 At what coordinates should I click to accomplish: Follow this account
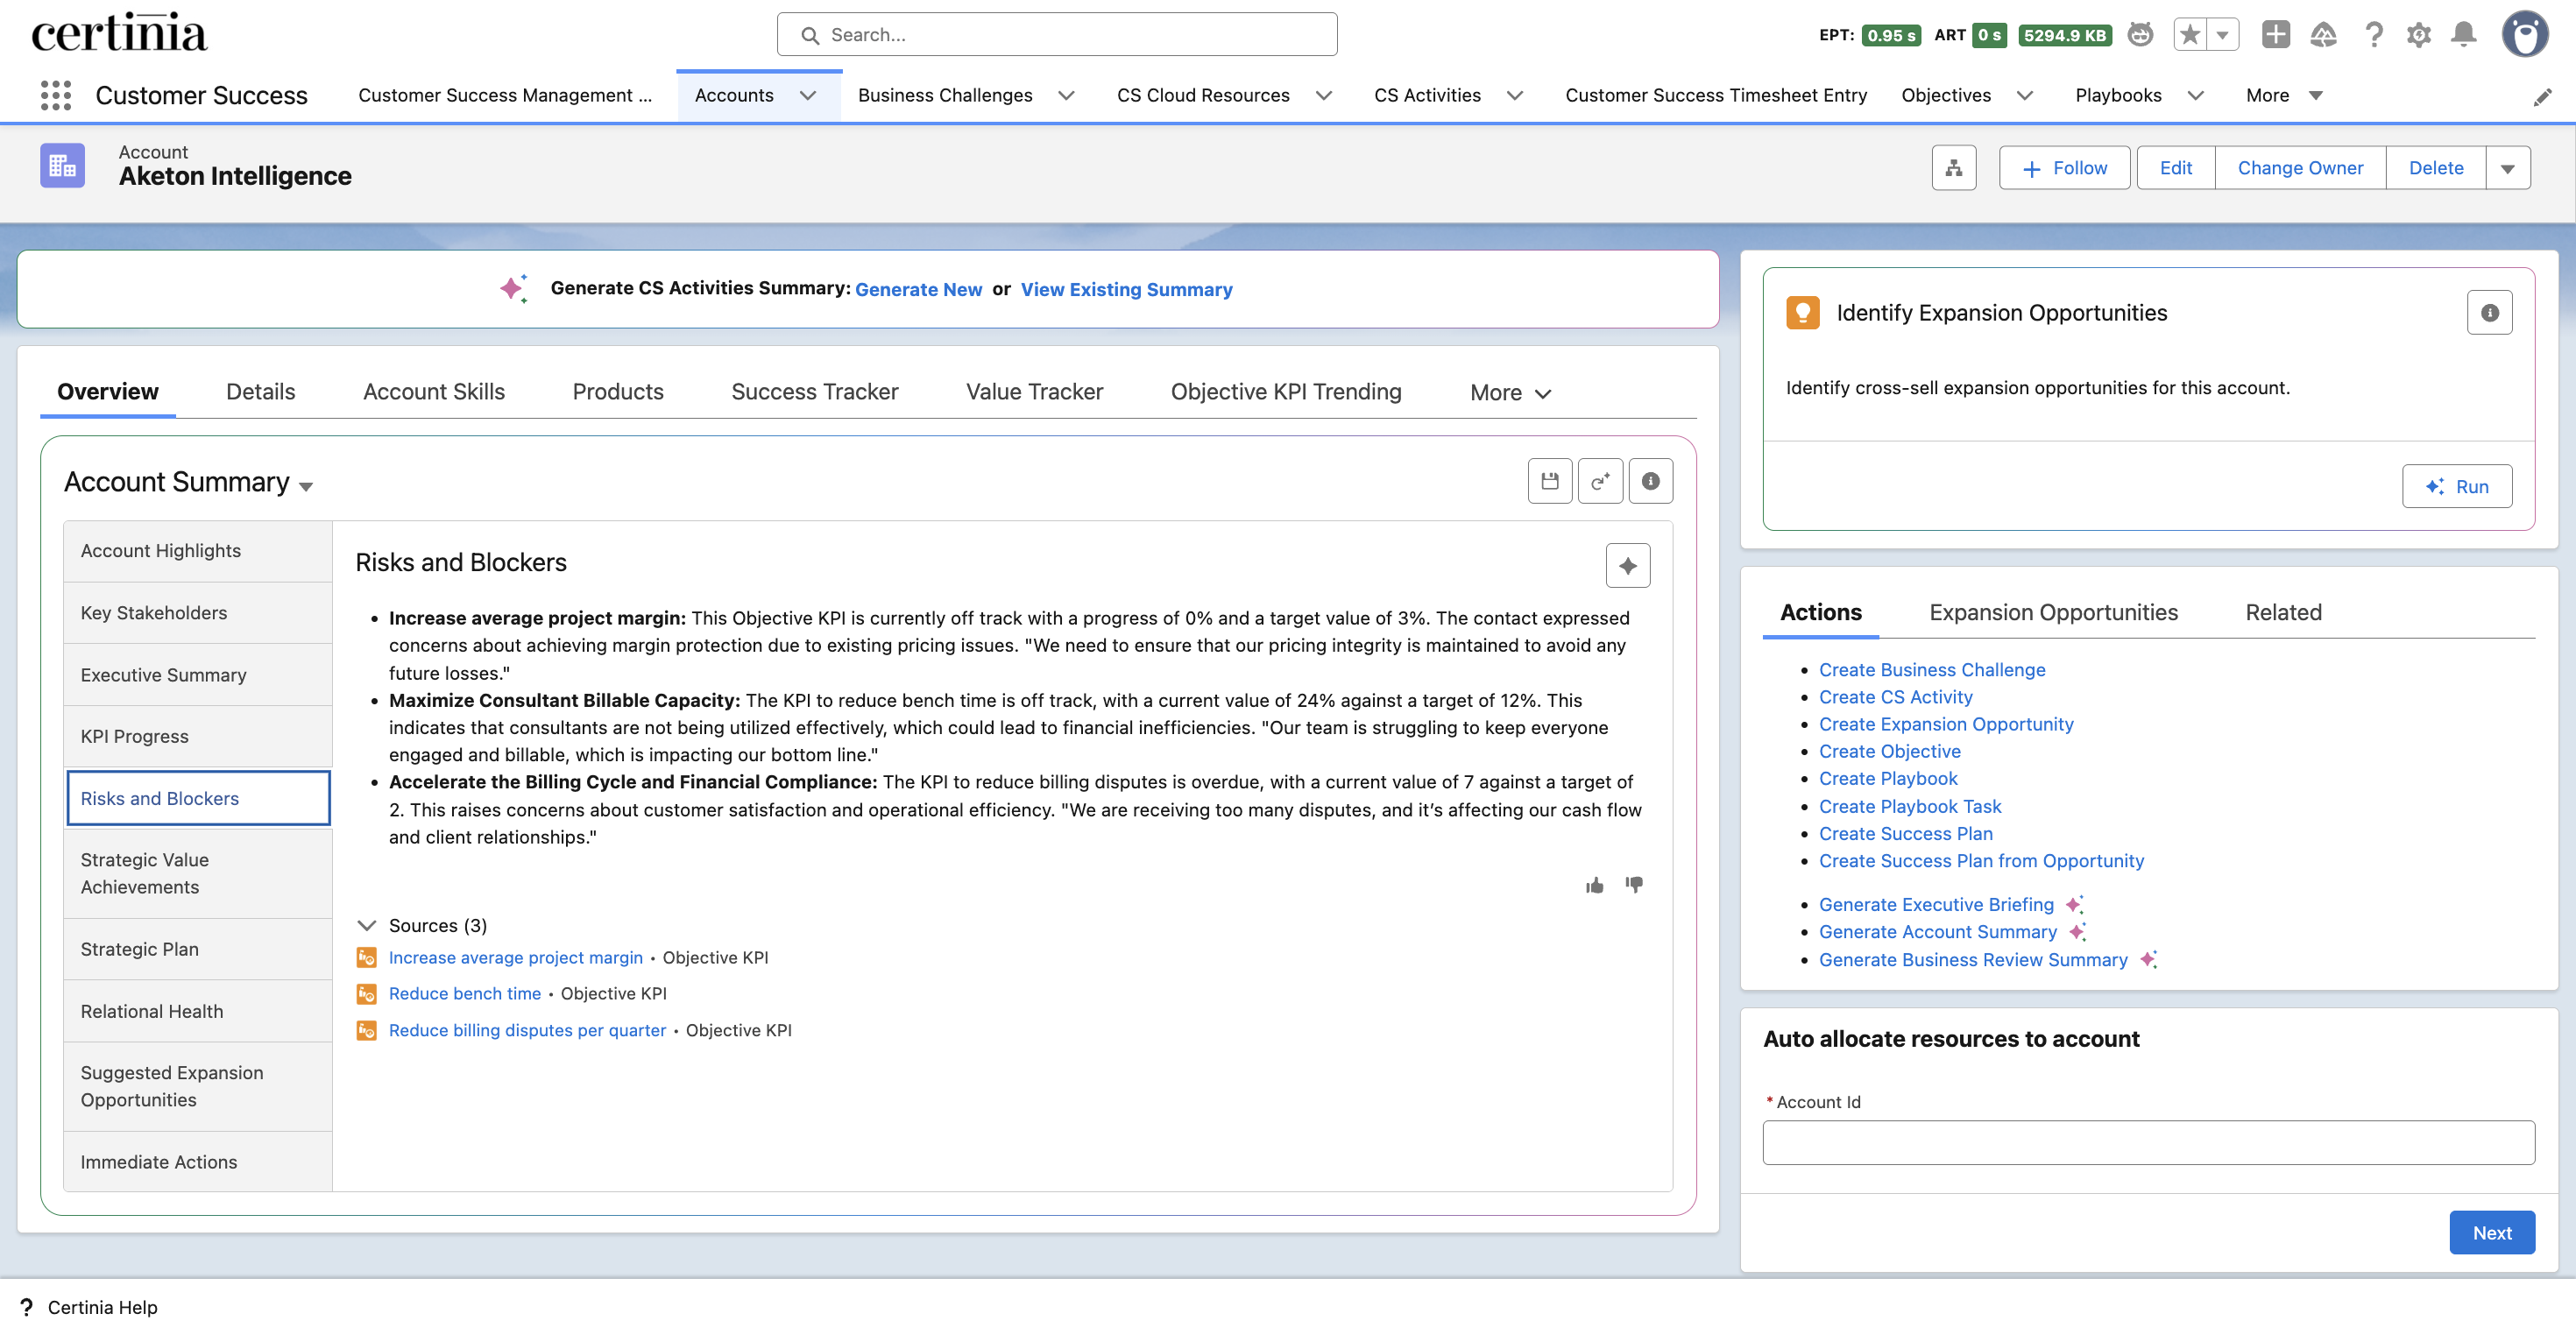click(x=2064, y=168)
